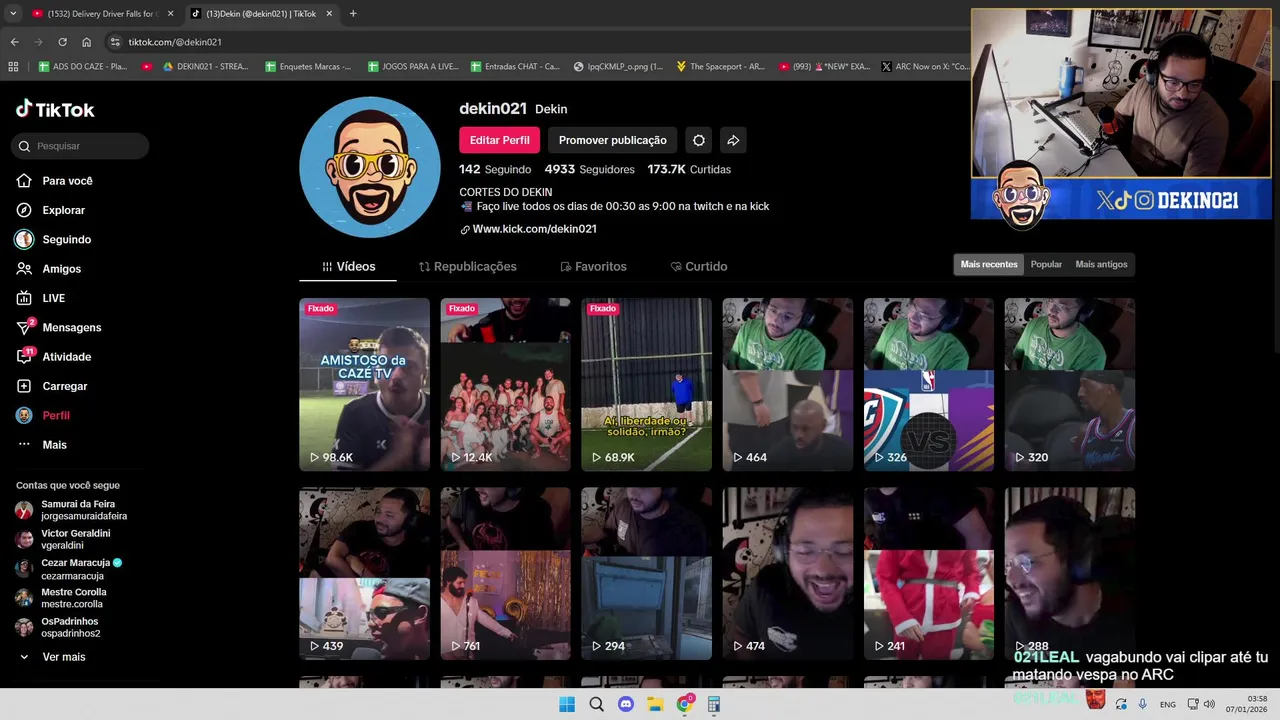Open the AMISTOSO da CAZÉ TV video
The width and height of the screenshot is (1280, 720).
point(364,384)
